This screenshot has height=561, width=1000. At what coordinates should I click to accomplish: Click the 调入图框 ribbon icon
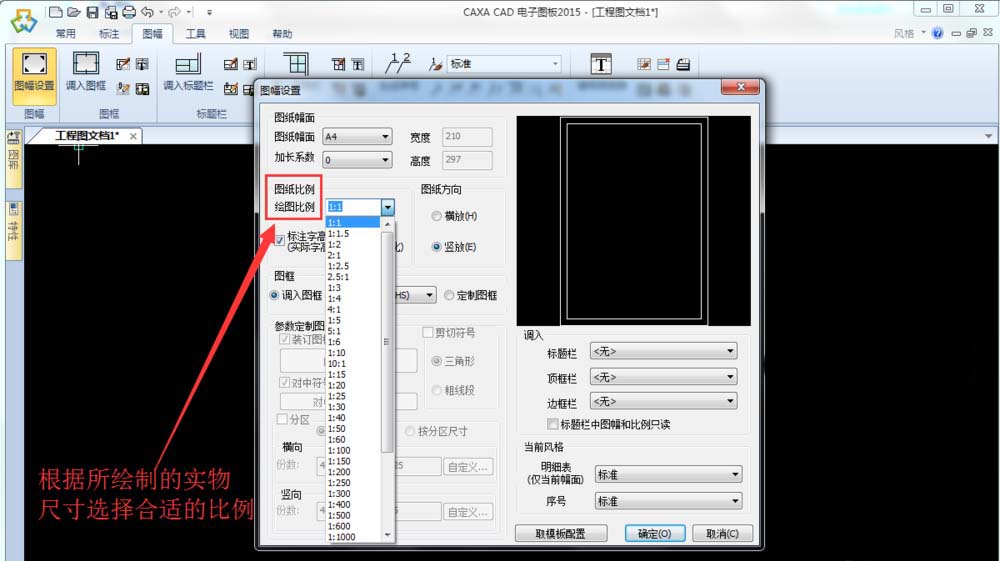click(x=85, y=71)
